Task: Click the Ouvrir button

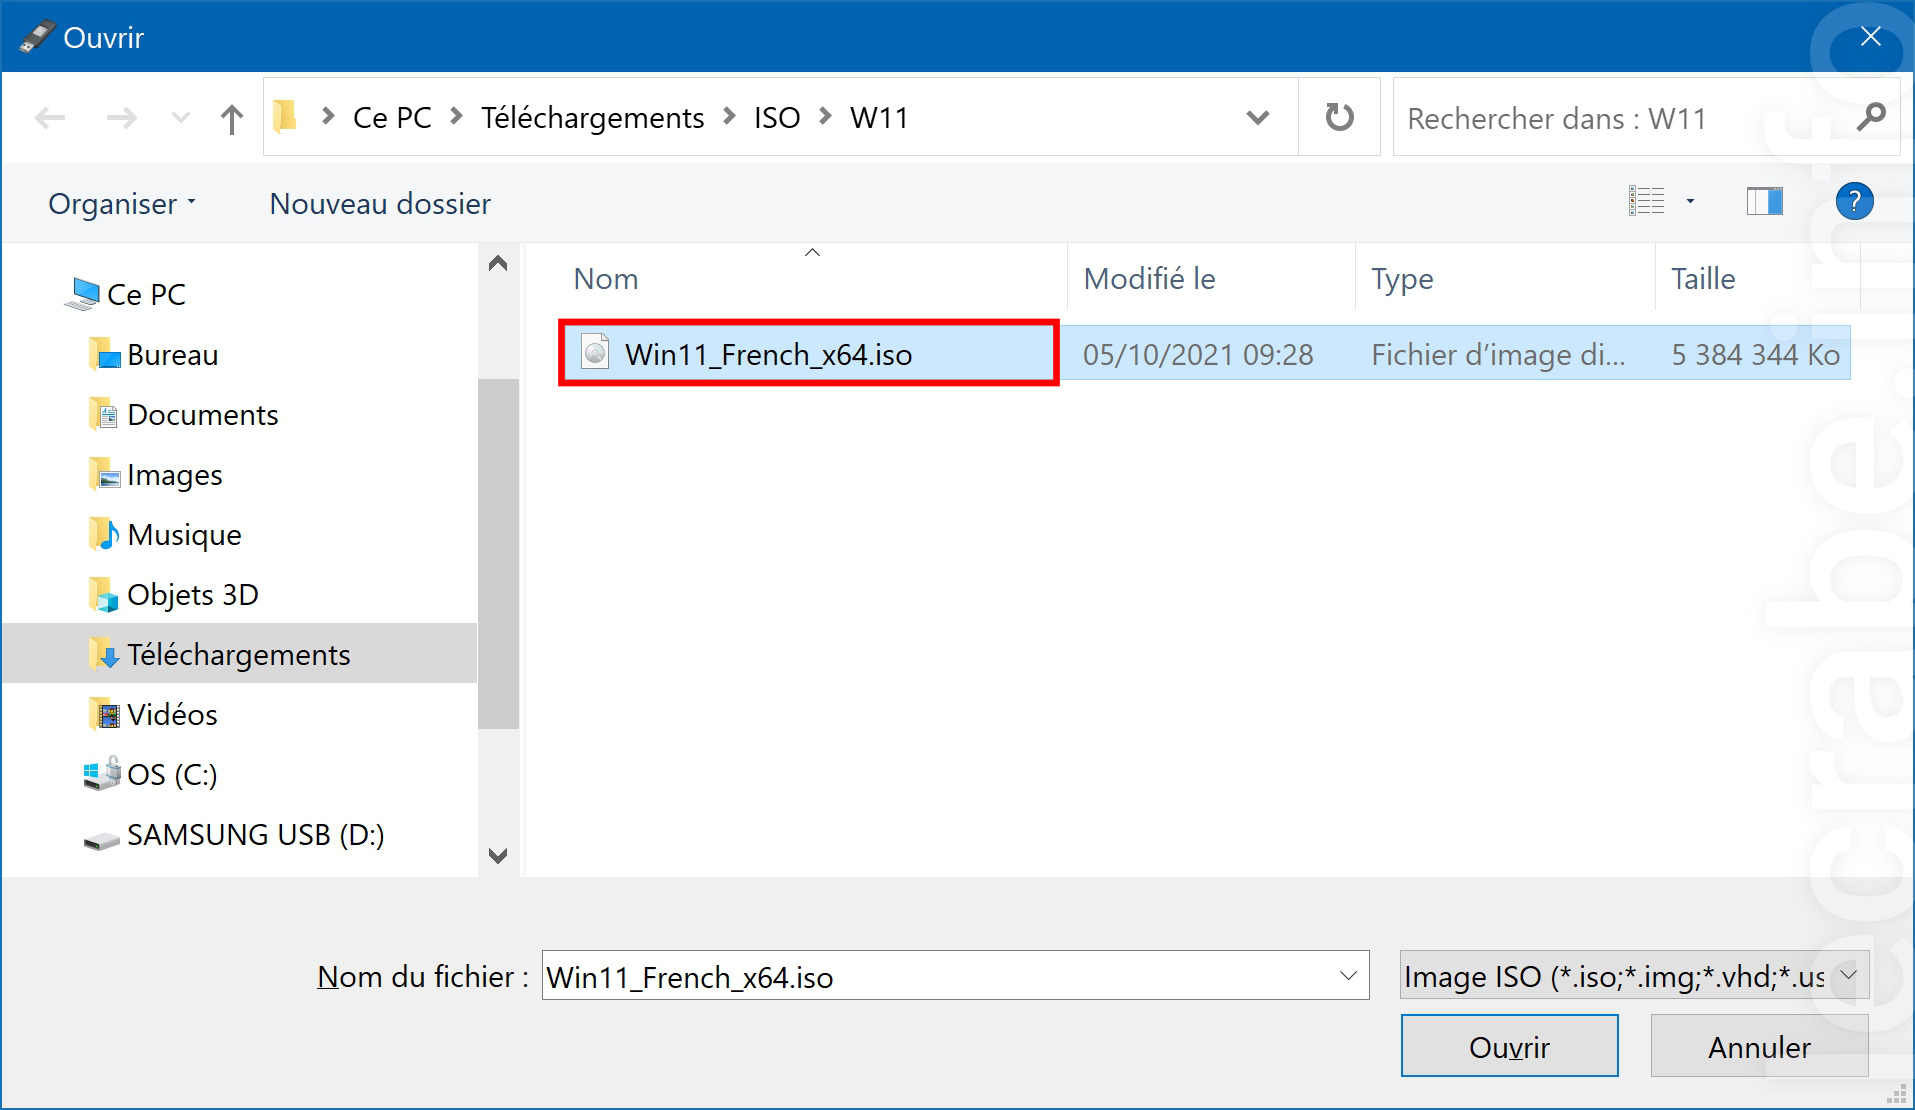Action: [x=1509, y=1046]
